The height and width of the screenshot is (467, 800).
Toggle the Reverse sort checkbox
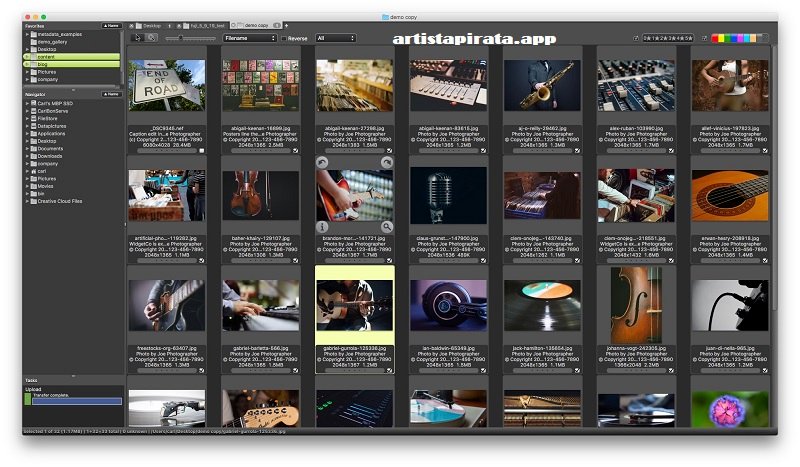(x=284, y=38)
